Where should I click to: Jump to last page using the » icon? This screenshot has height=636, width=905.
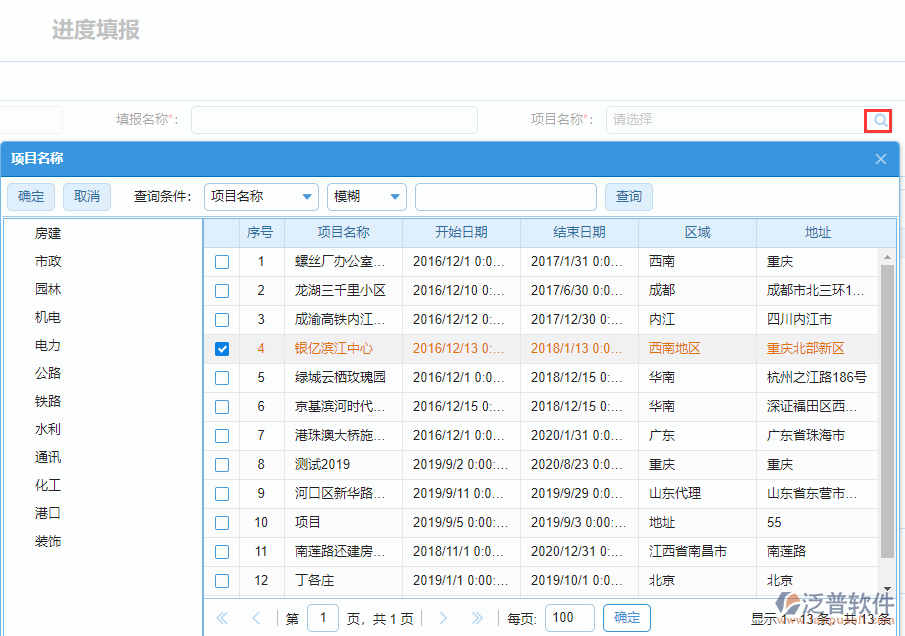[479, 618]
